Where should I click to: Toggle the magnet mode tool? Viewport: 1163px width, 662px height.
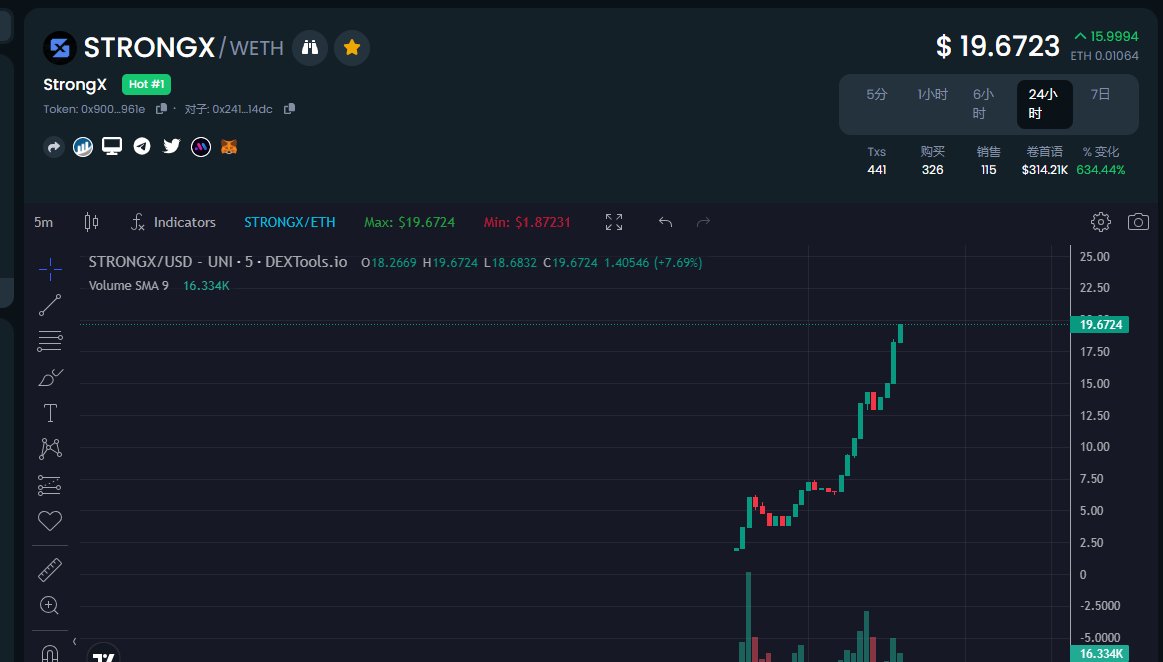(50, 652)
